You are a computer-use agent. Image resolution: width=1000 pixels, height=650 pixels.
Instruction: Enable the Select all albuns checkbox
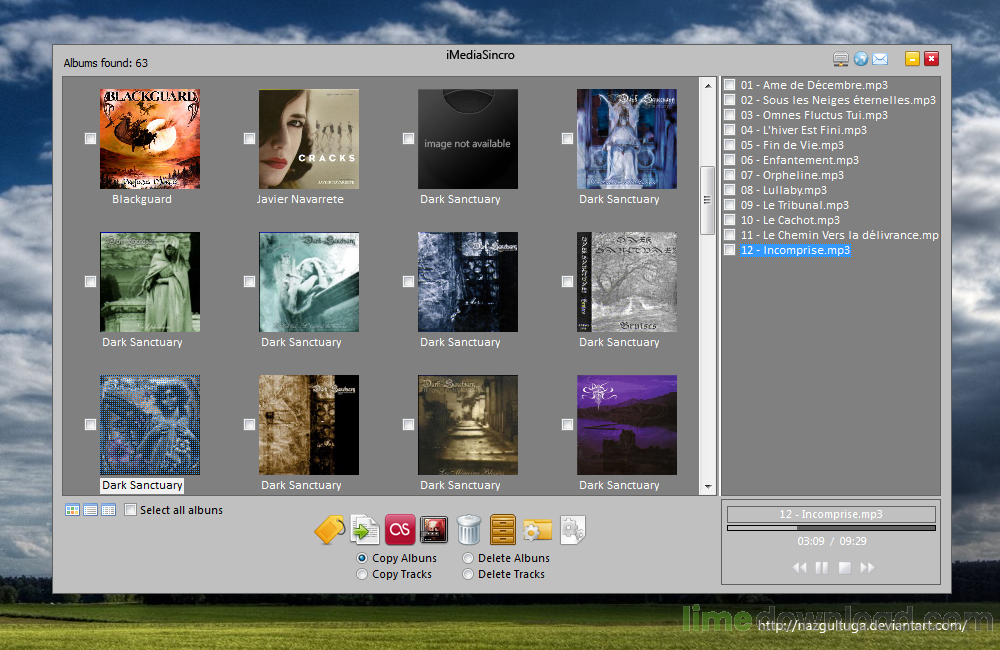click(130, 510)
